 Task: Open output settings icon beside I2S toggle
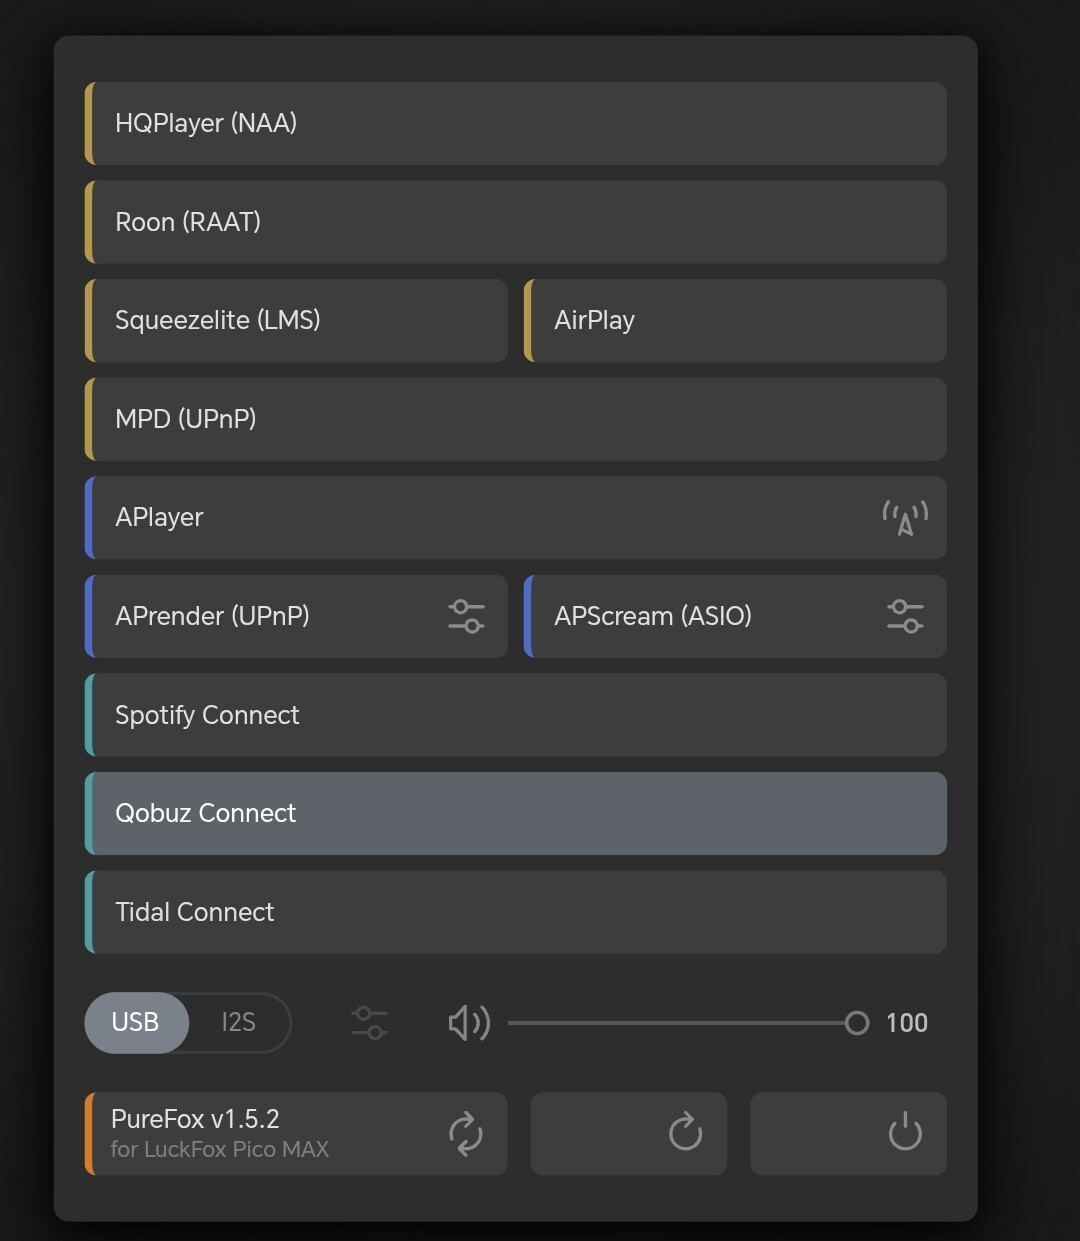tap(369, 1023)
